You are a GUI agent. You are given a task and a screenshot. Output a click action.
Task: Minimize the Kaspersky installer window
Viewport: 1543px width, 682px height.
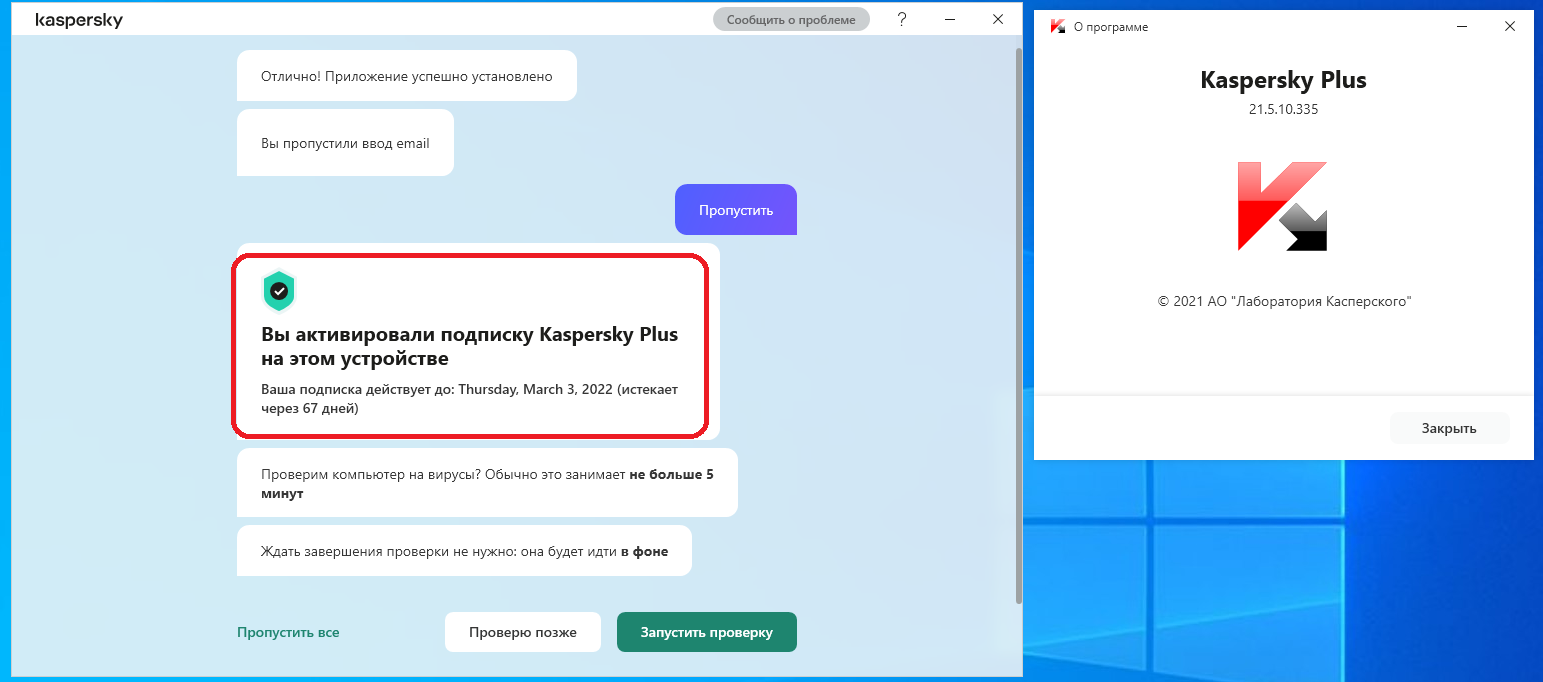point(950,19)
